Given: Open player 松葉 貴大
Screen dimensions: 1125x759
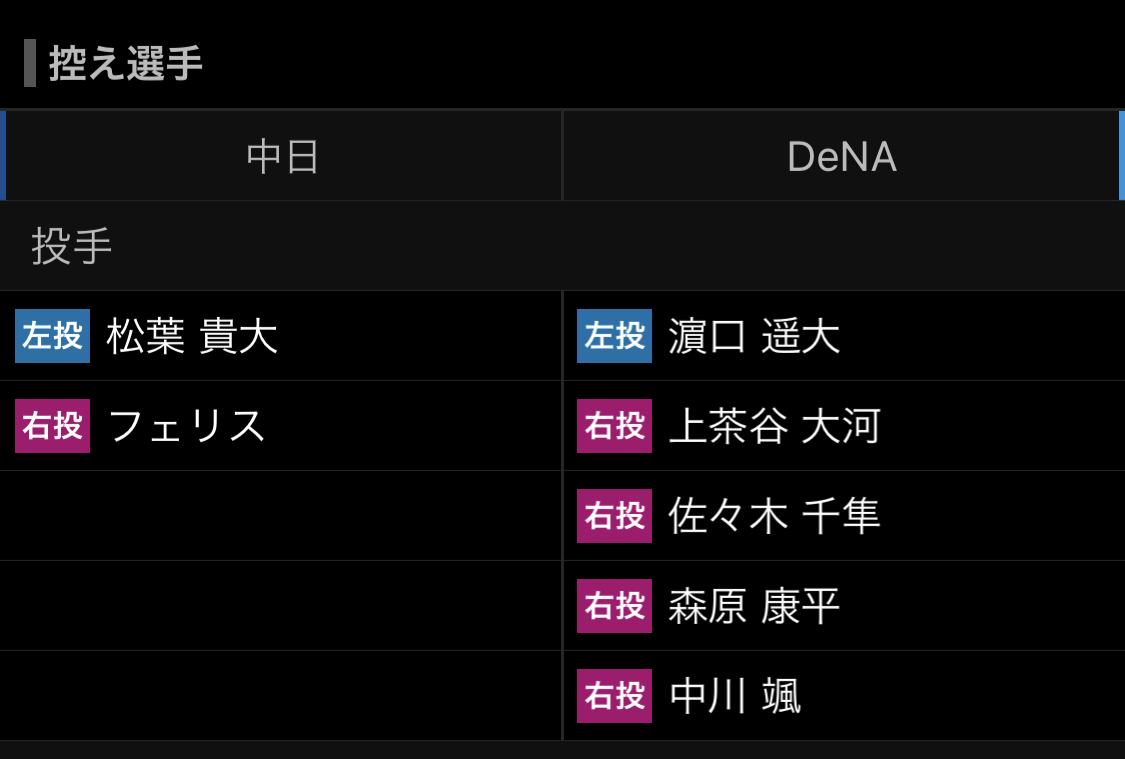Looking at the screenshot, I should pyautogui.click(x=192, y=336).
